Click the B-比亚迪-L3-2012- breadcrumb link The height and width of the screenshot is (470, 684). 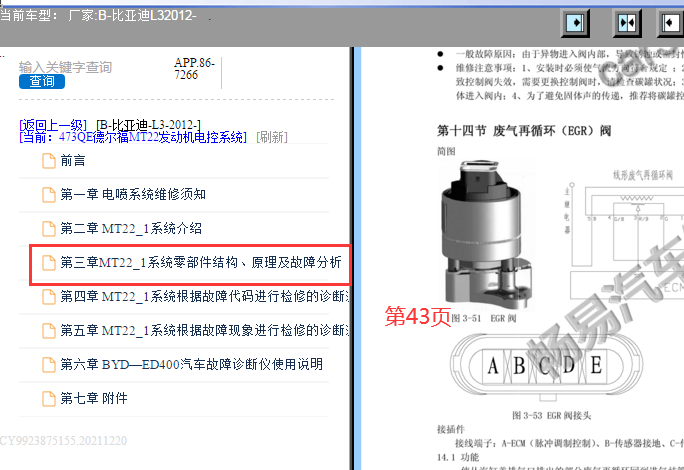[148, 125]
